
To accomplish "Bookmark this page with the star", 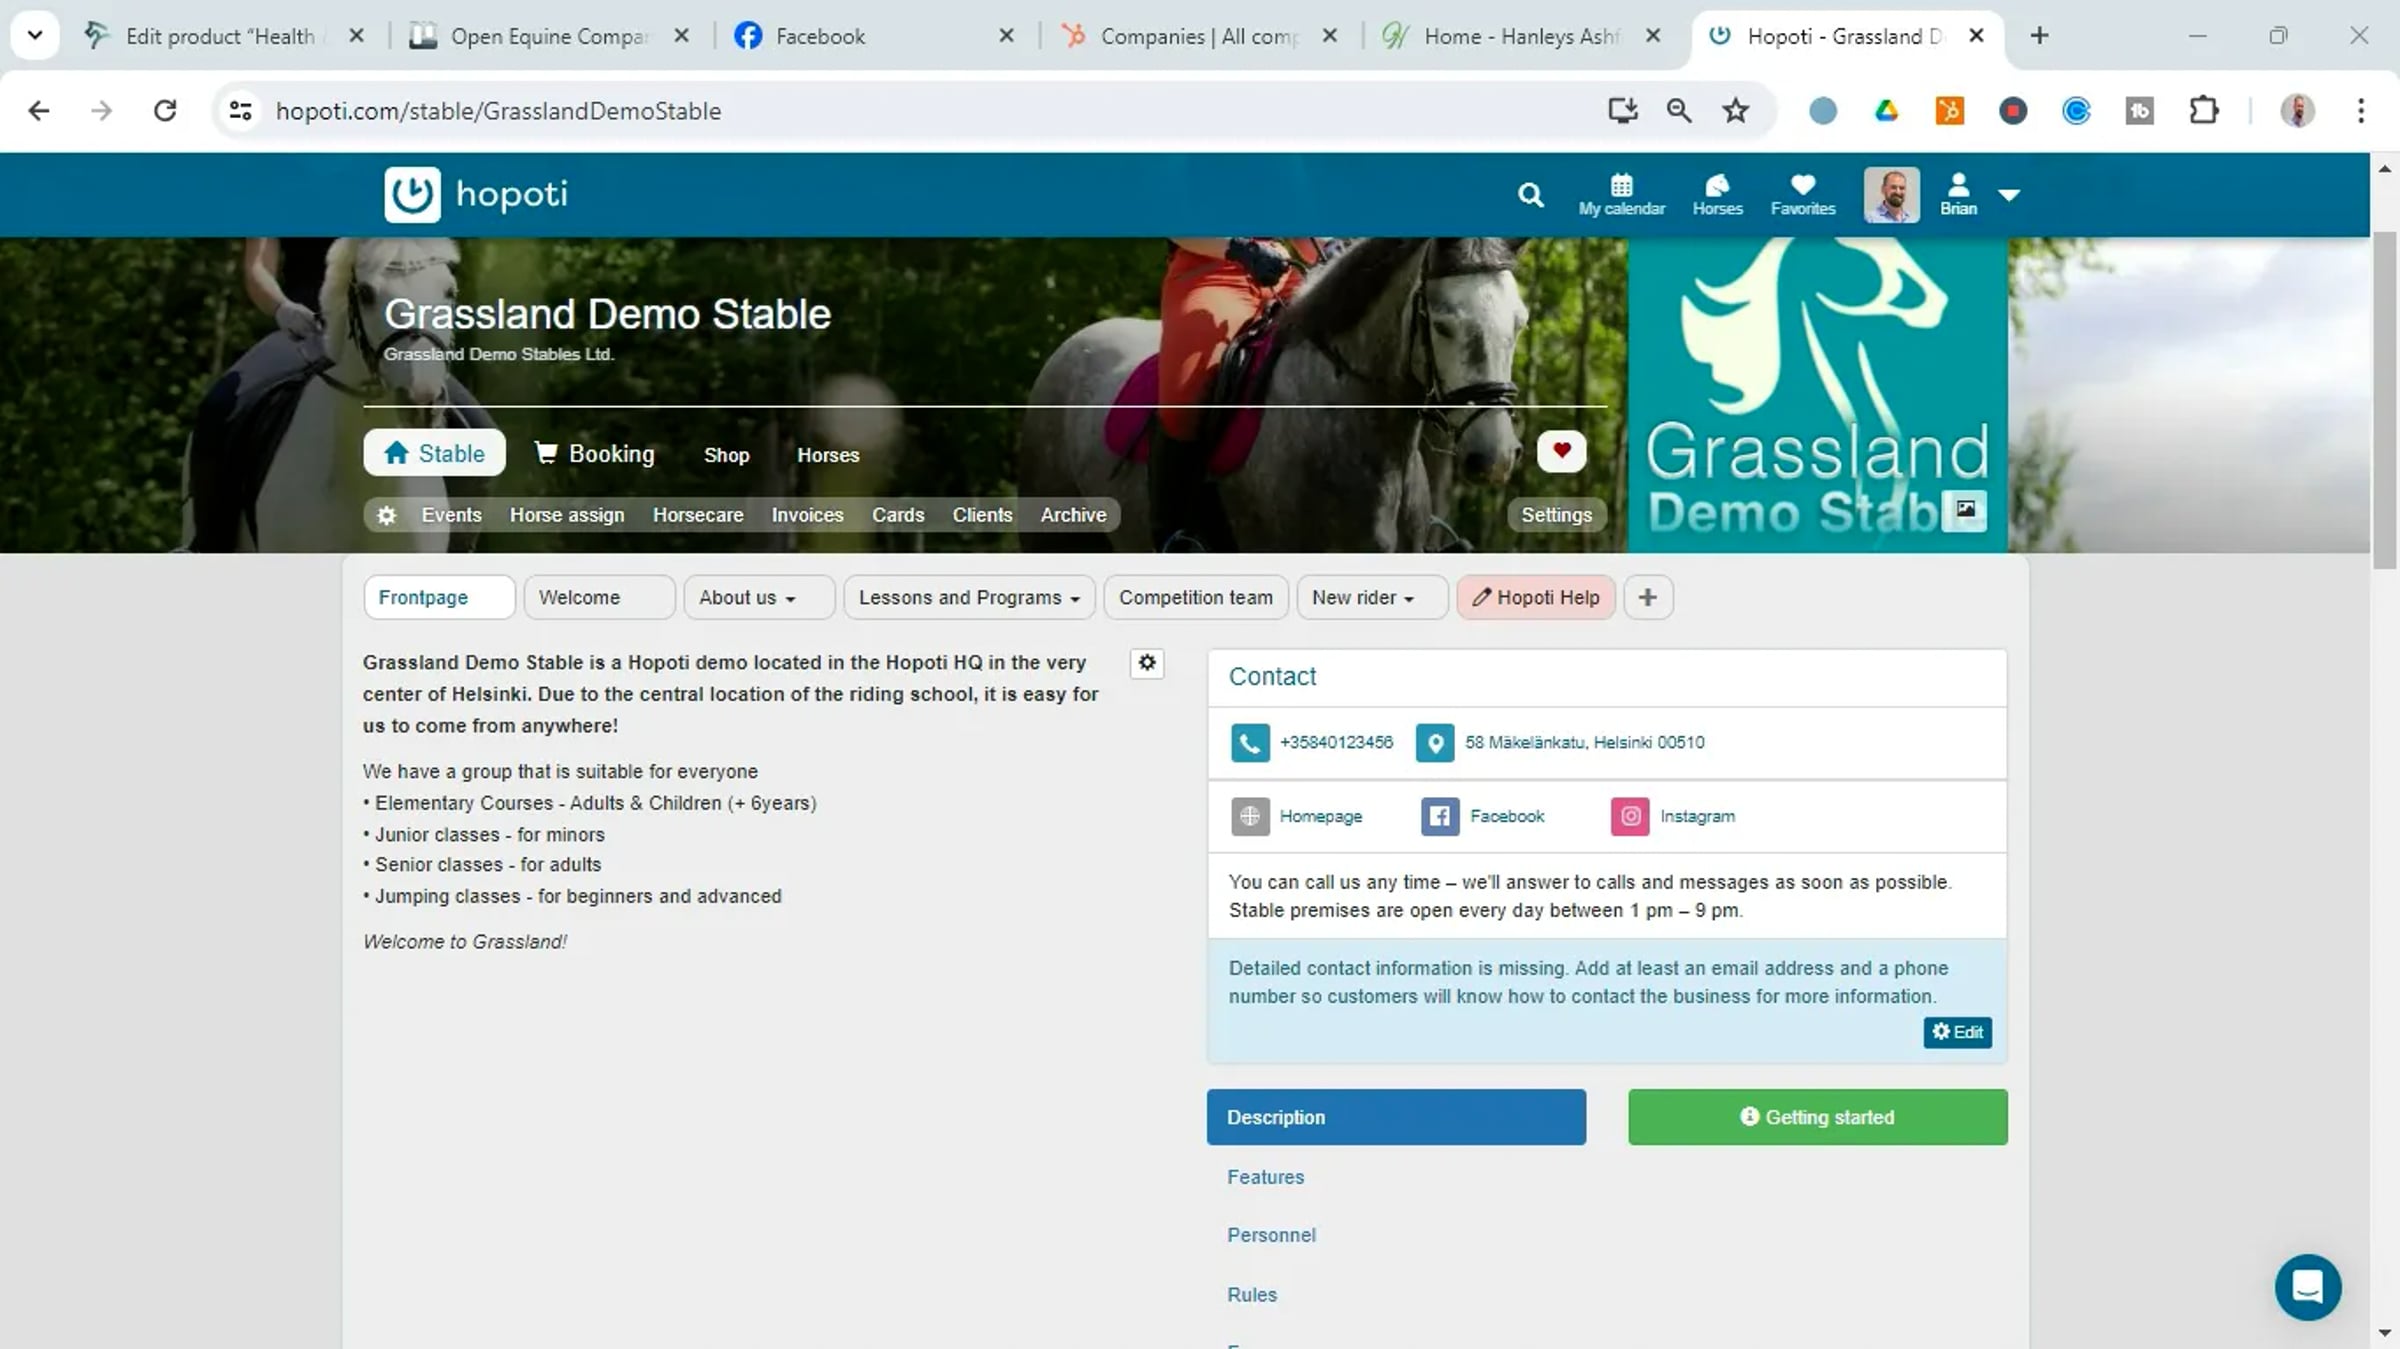I will tap(1736, 111).
